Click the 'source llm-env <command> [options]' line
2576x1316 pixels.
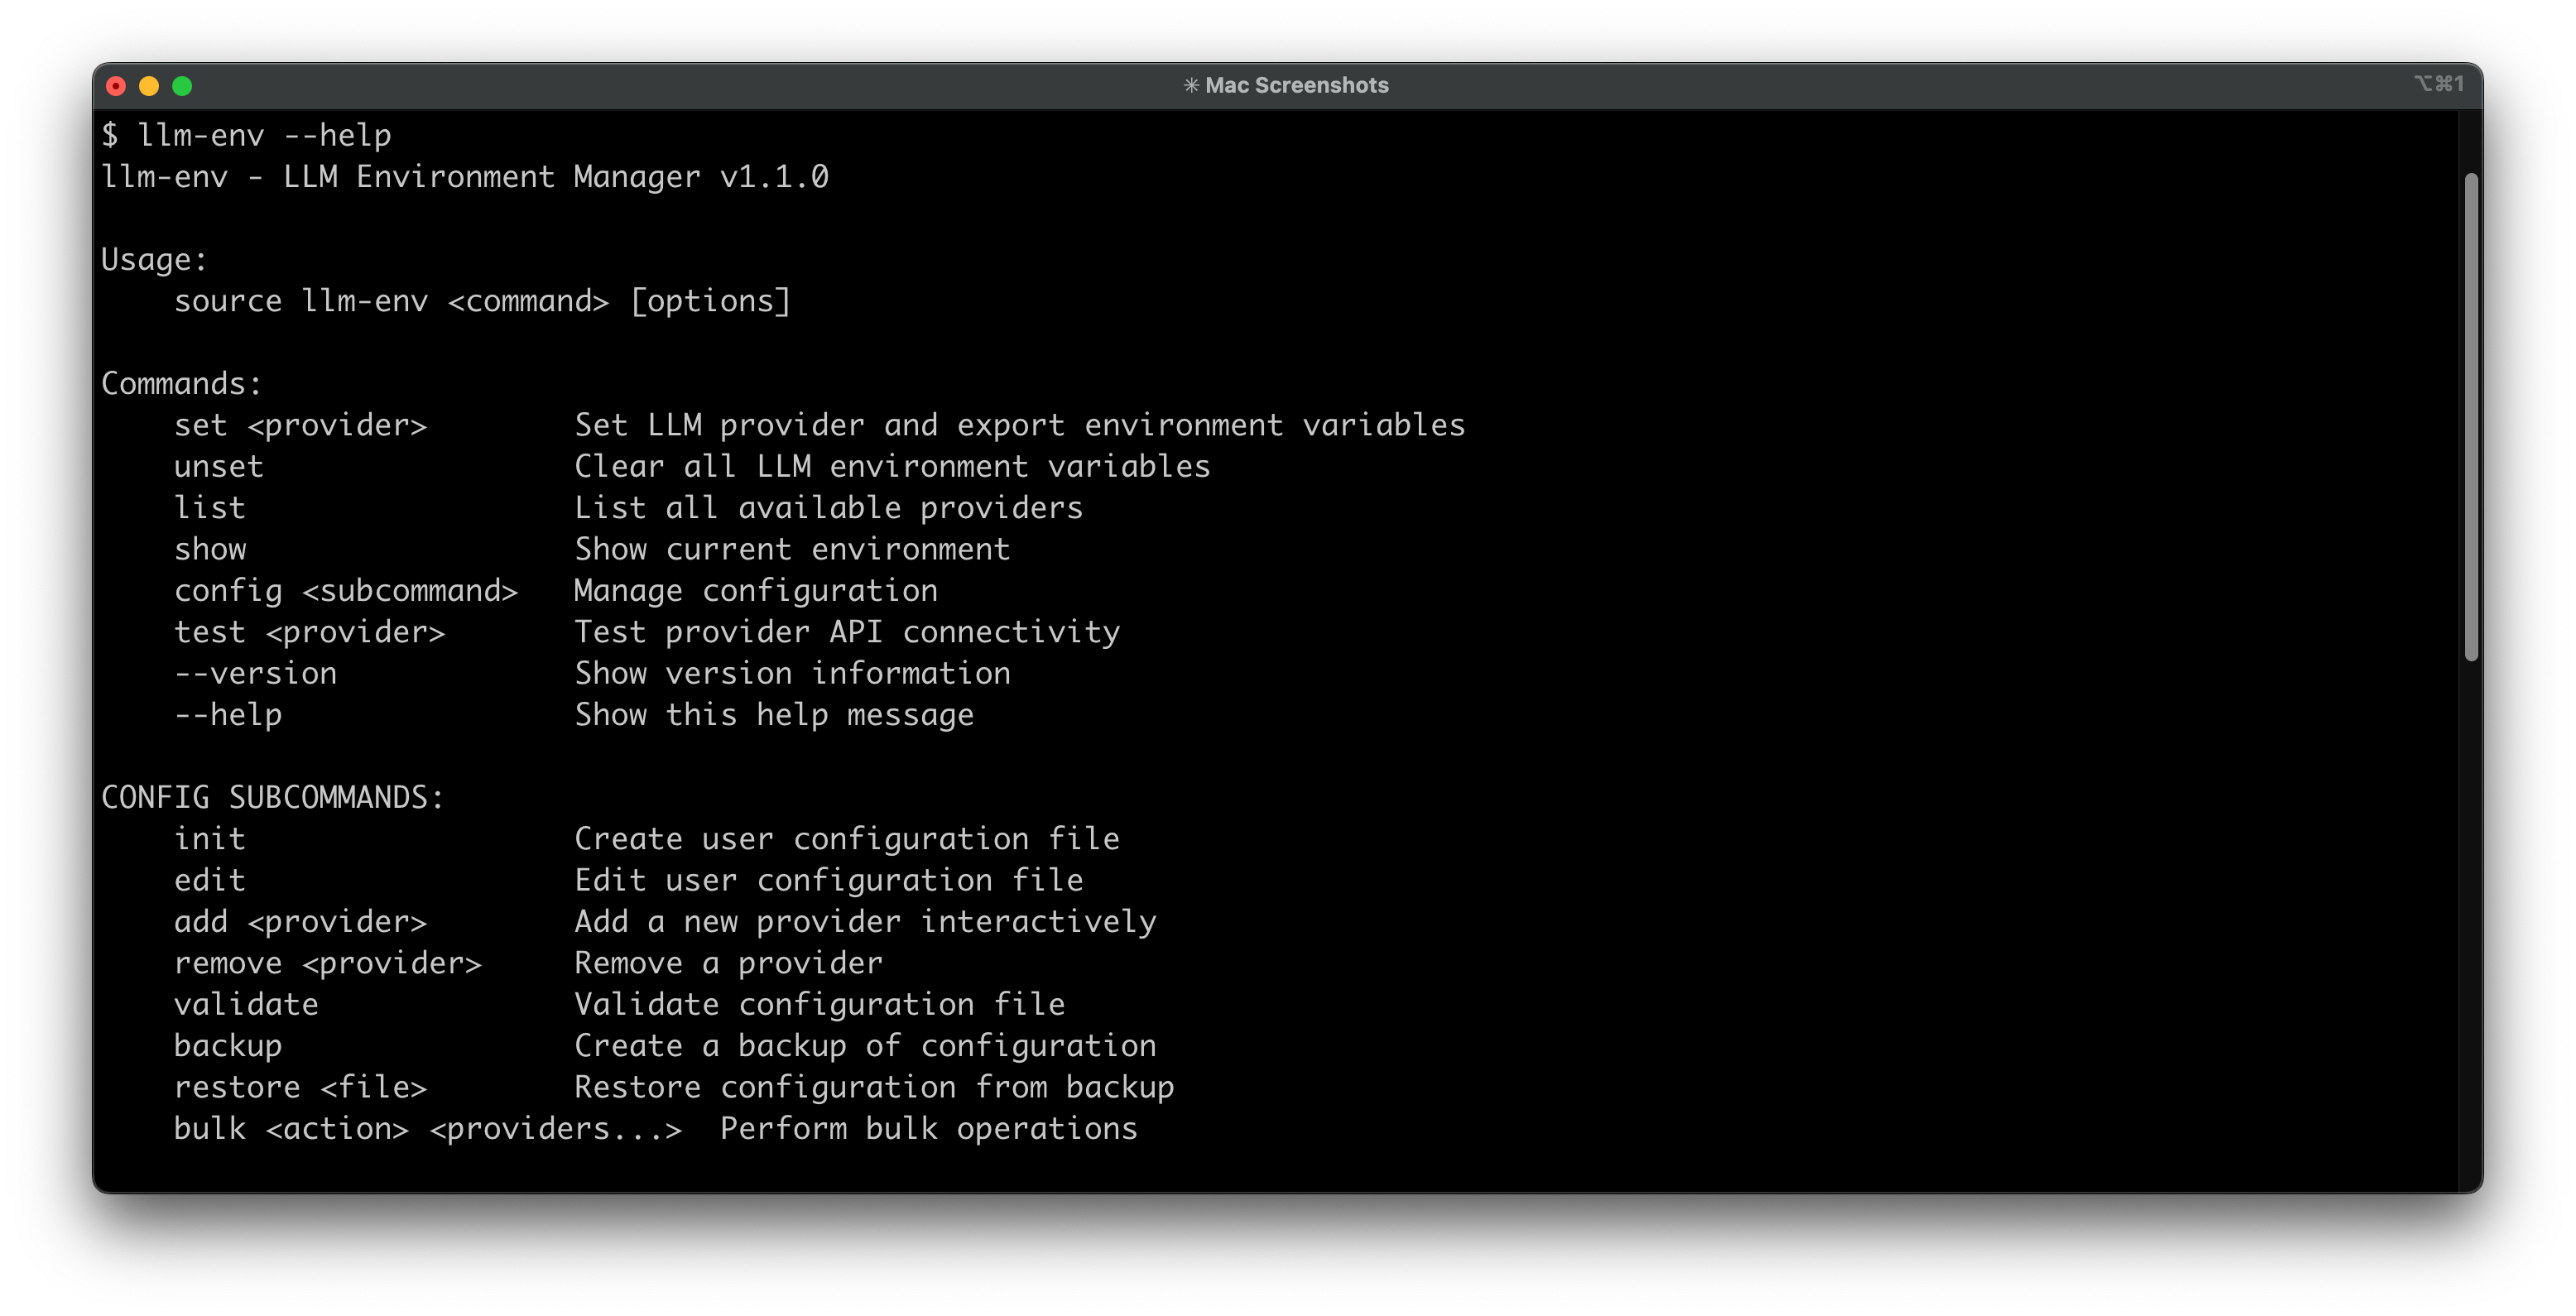[482, 301]
